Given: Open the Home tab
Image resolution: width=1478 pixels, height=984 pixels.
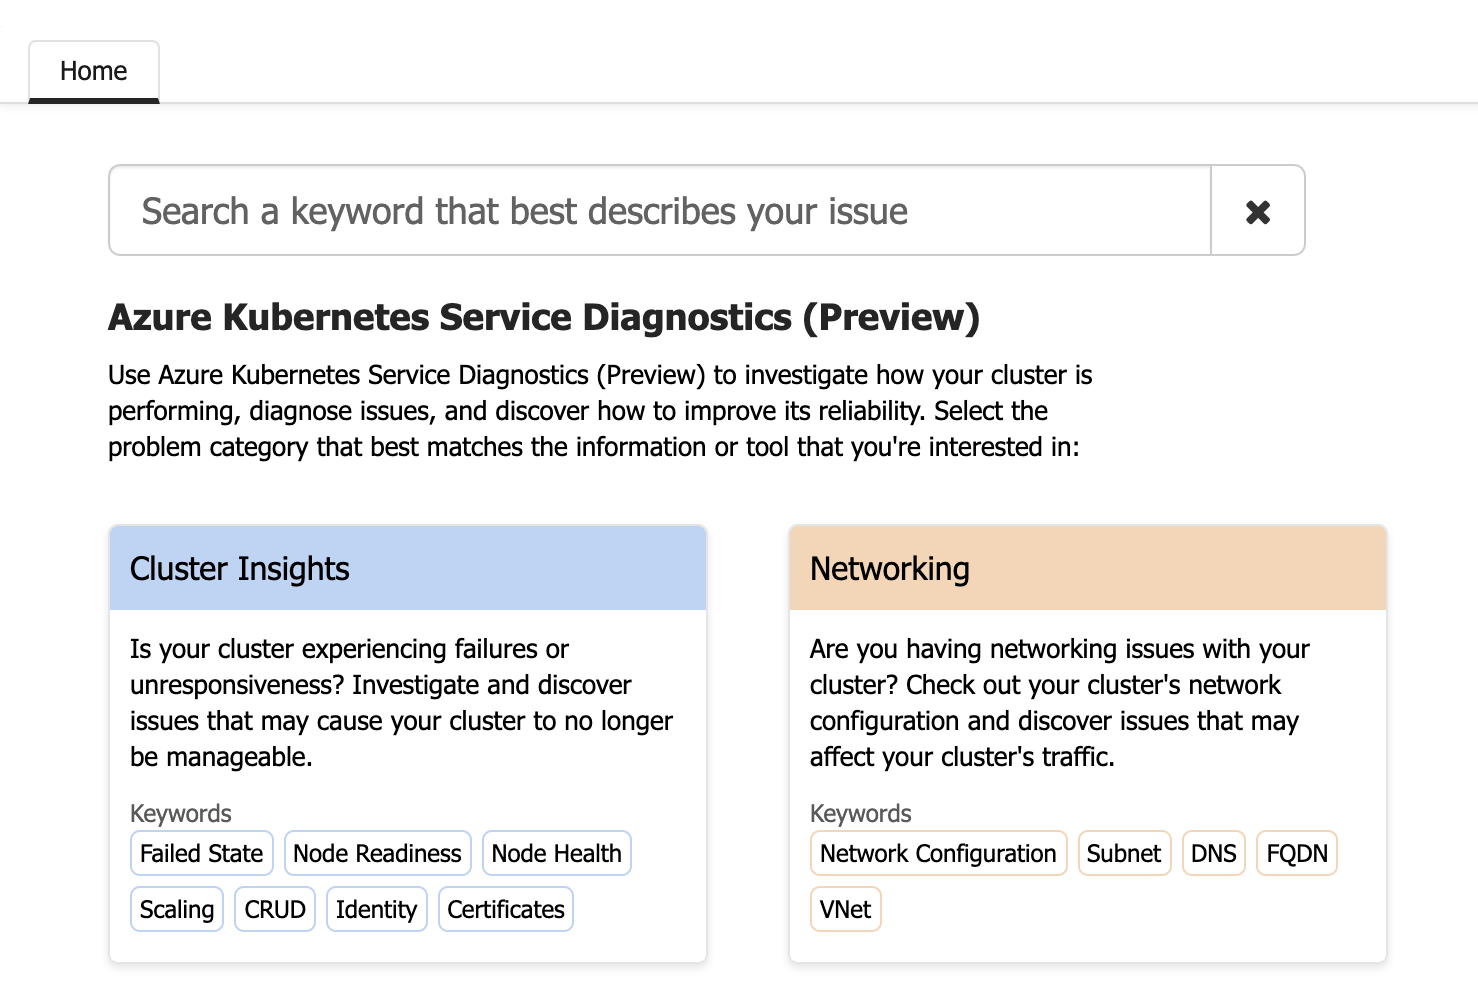Looking at the screenshot, I should [94, 71].
